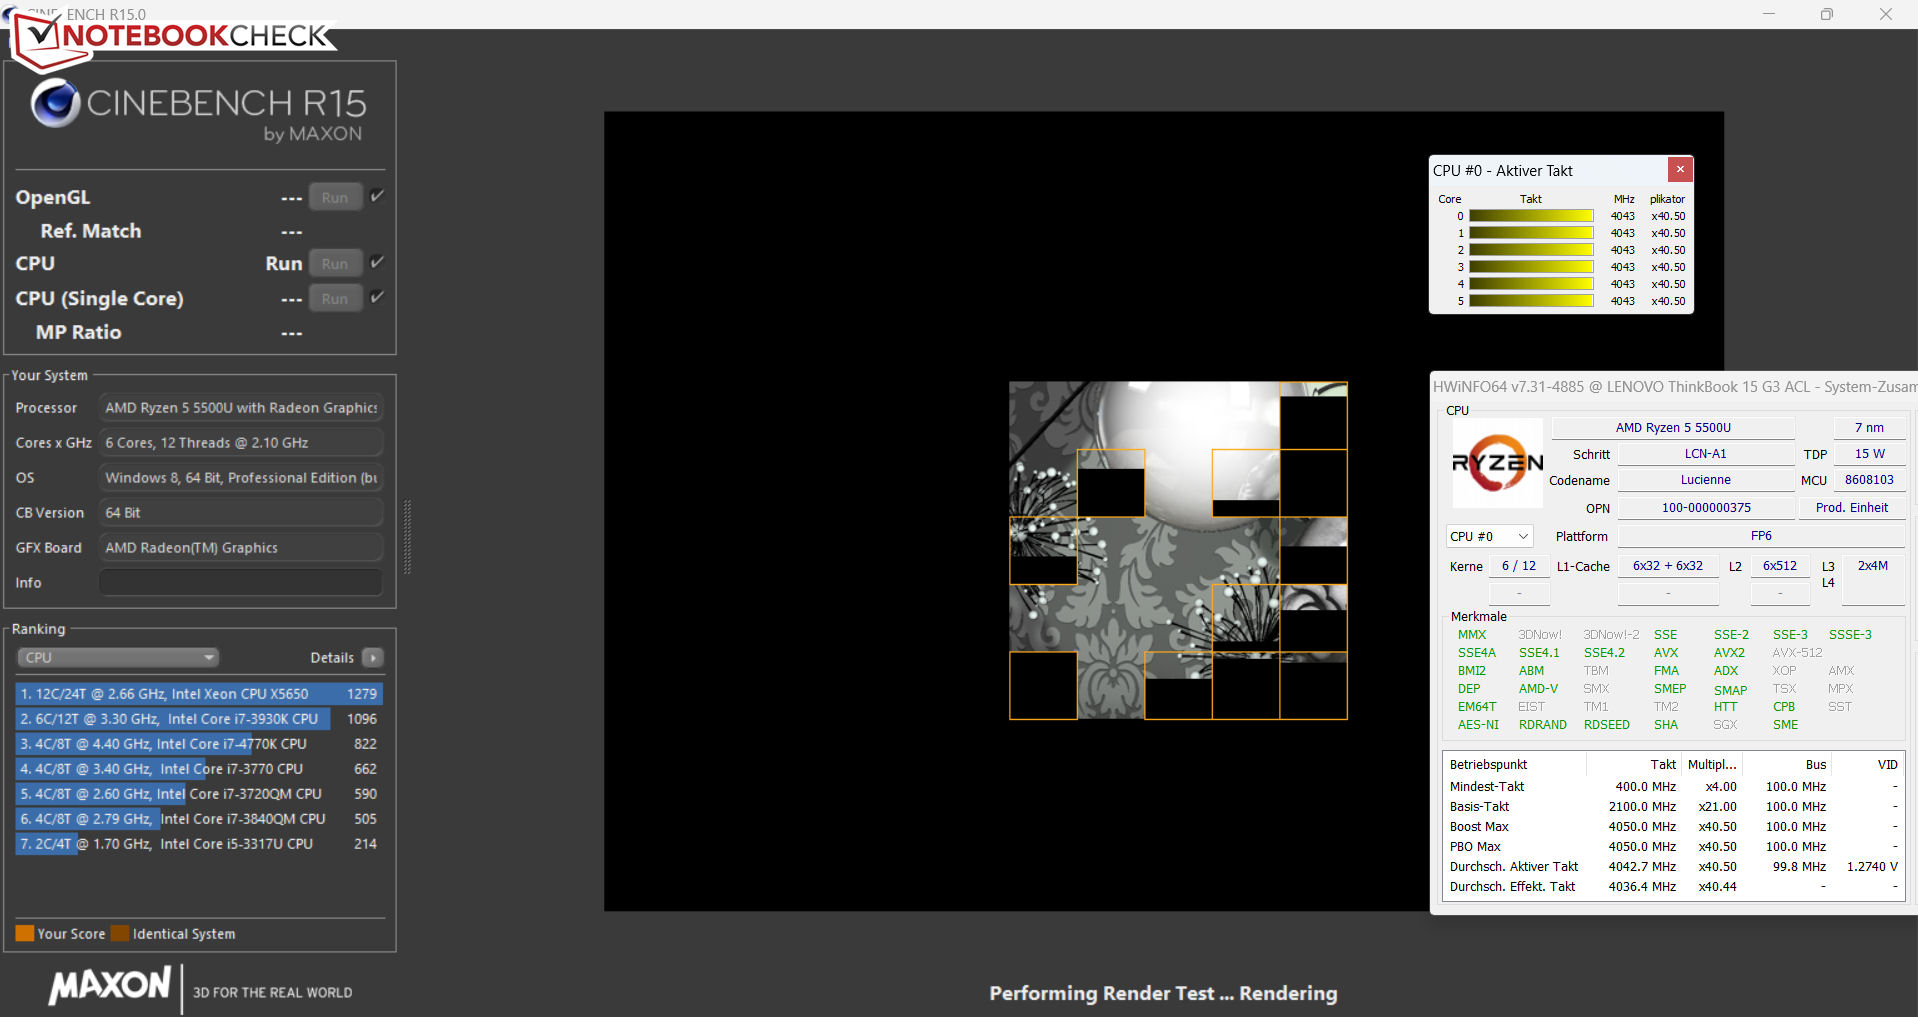
Task: Click the AMD Ryzen 5 5500U name field
Action: [1673, 428]
